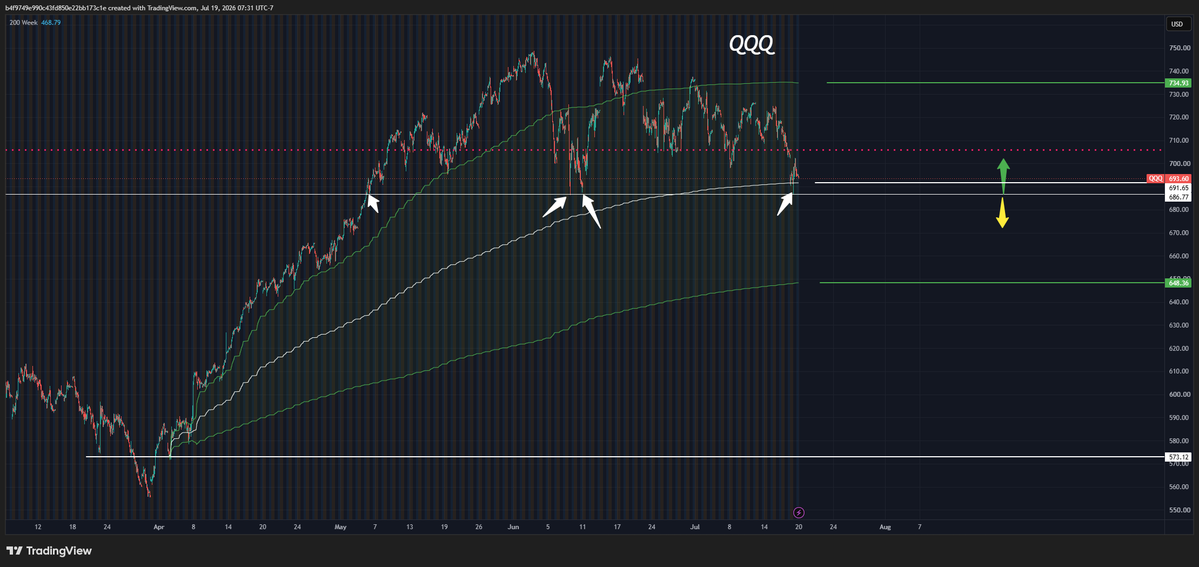Select the white horizontal line at 573.12
Image resolution: width=1199 pixels, height=567 pixels.
point(624,457)
